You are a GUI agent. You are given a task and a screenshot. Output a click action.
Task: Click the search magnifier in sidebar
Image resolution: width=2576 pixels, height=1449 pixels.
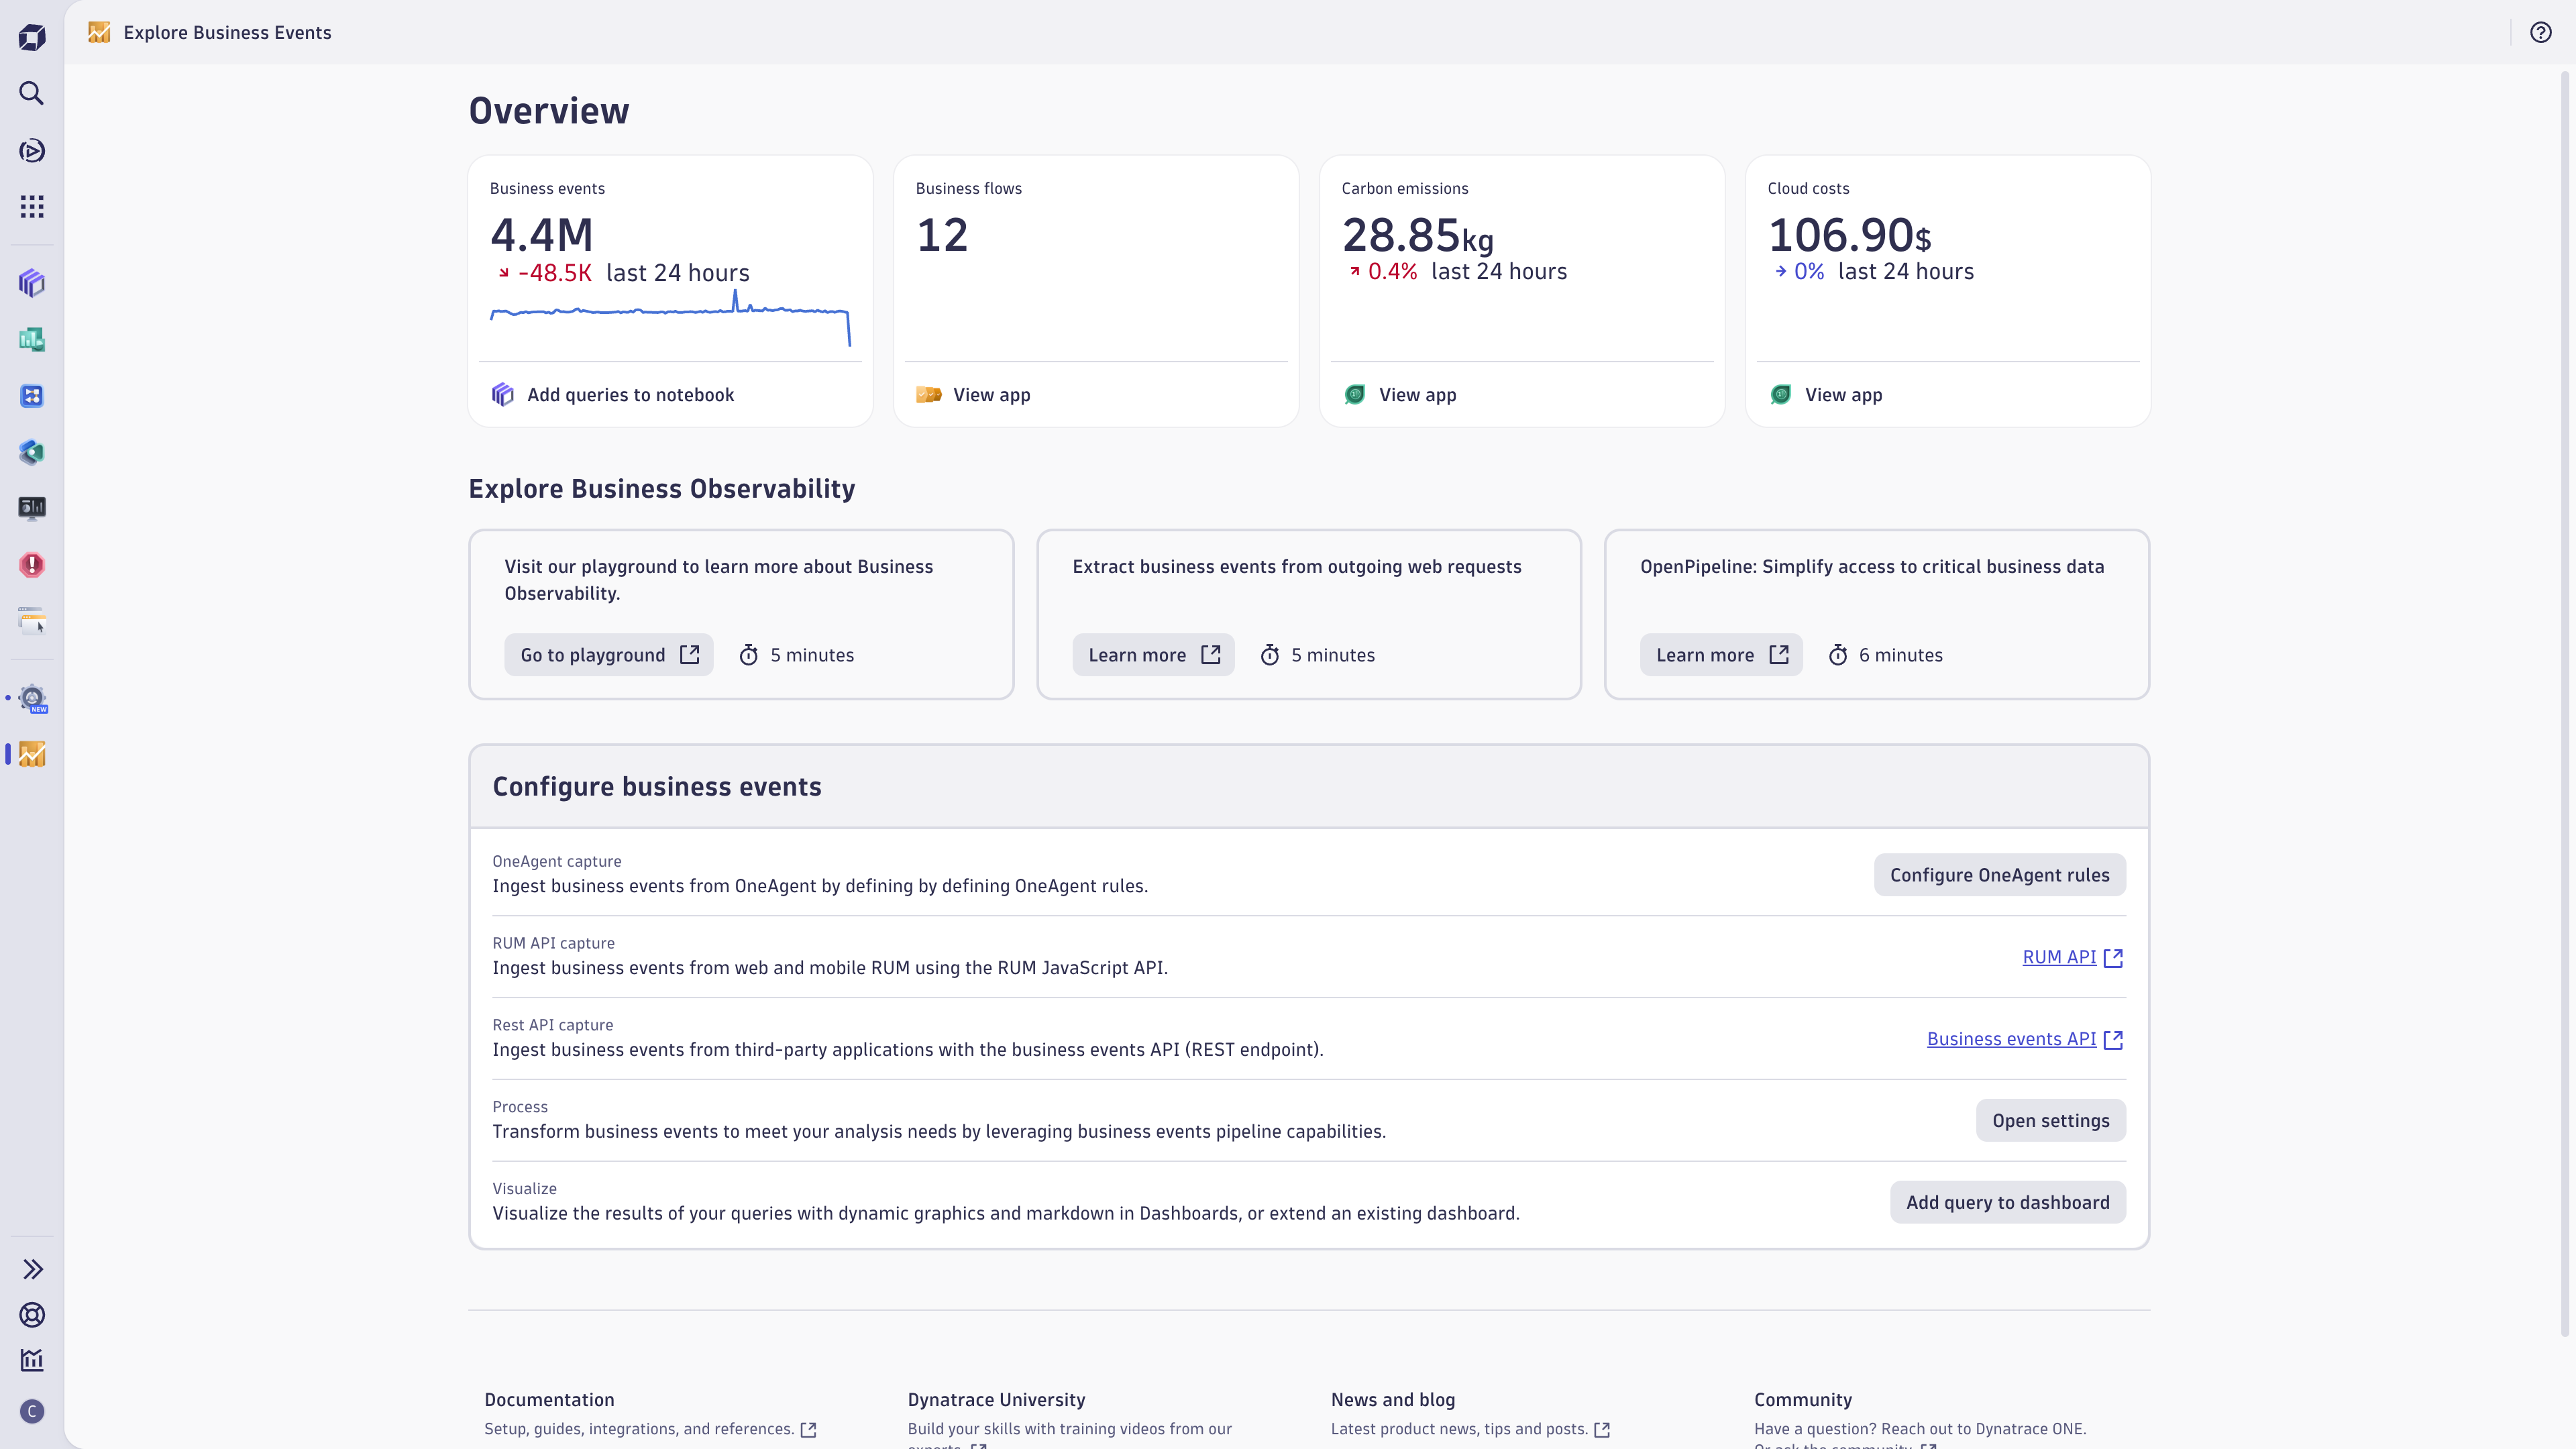pyautogui.click(x=32, y=94)
